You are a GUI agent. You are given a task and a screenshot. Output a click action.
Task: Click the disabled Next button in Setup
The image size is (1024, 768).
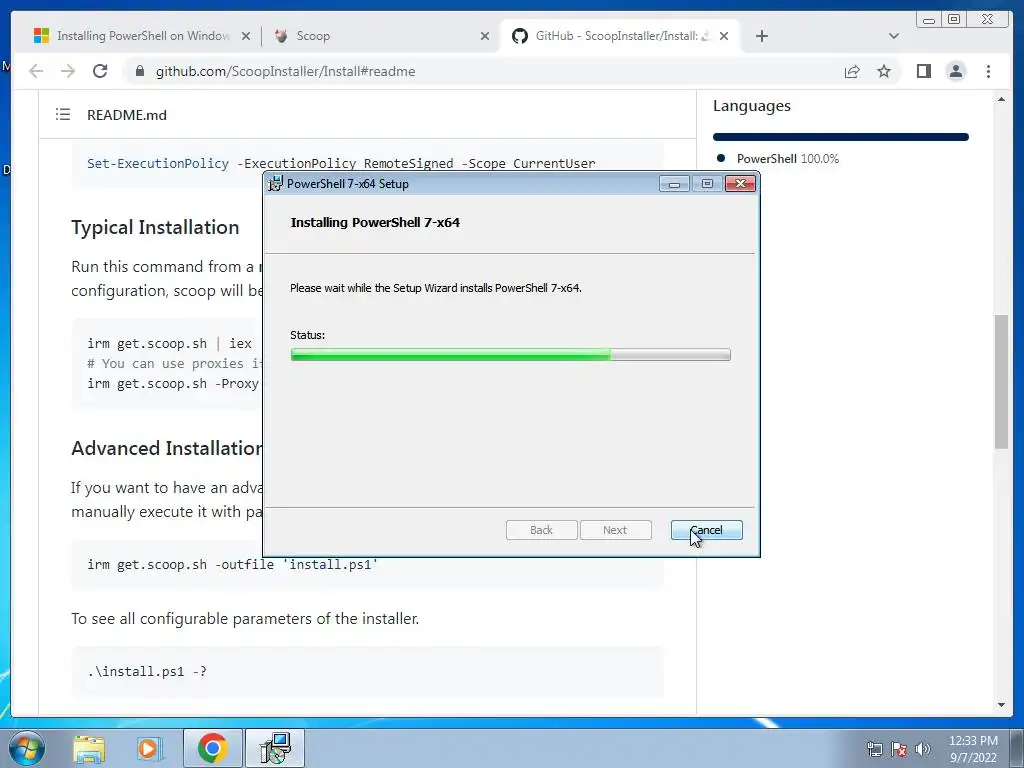615,530
